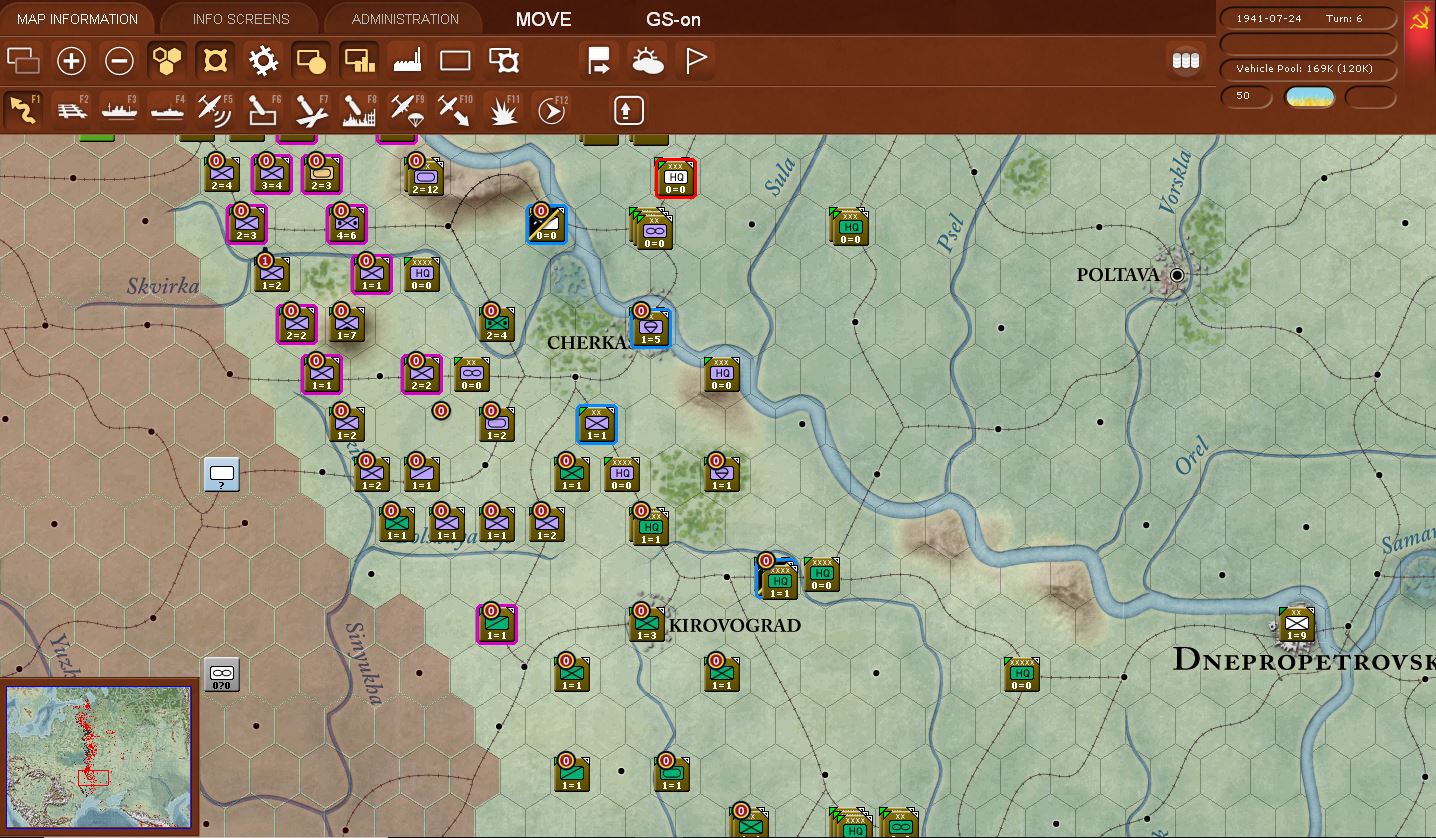Click the GS-on status label

click(x=673, y=19)
